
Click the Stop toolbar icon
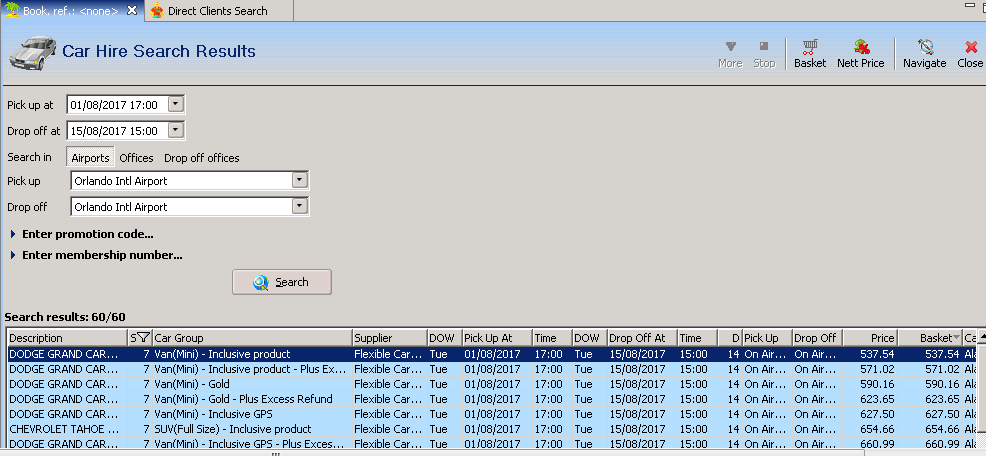tap(764, 54)
